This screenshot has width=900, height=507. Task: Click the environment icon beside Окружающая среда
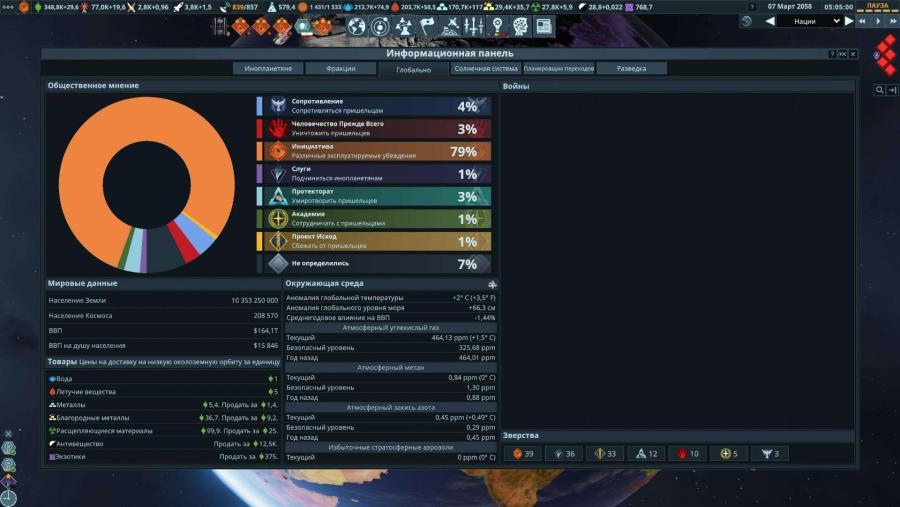(x=491, y=284)
